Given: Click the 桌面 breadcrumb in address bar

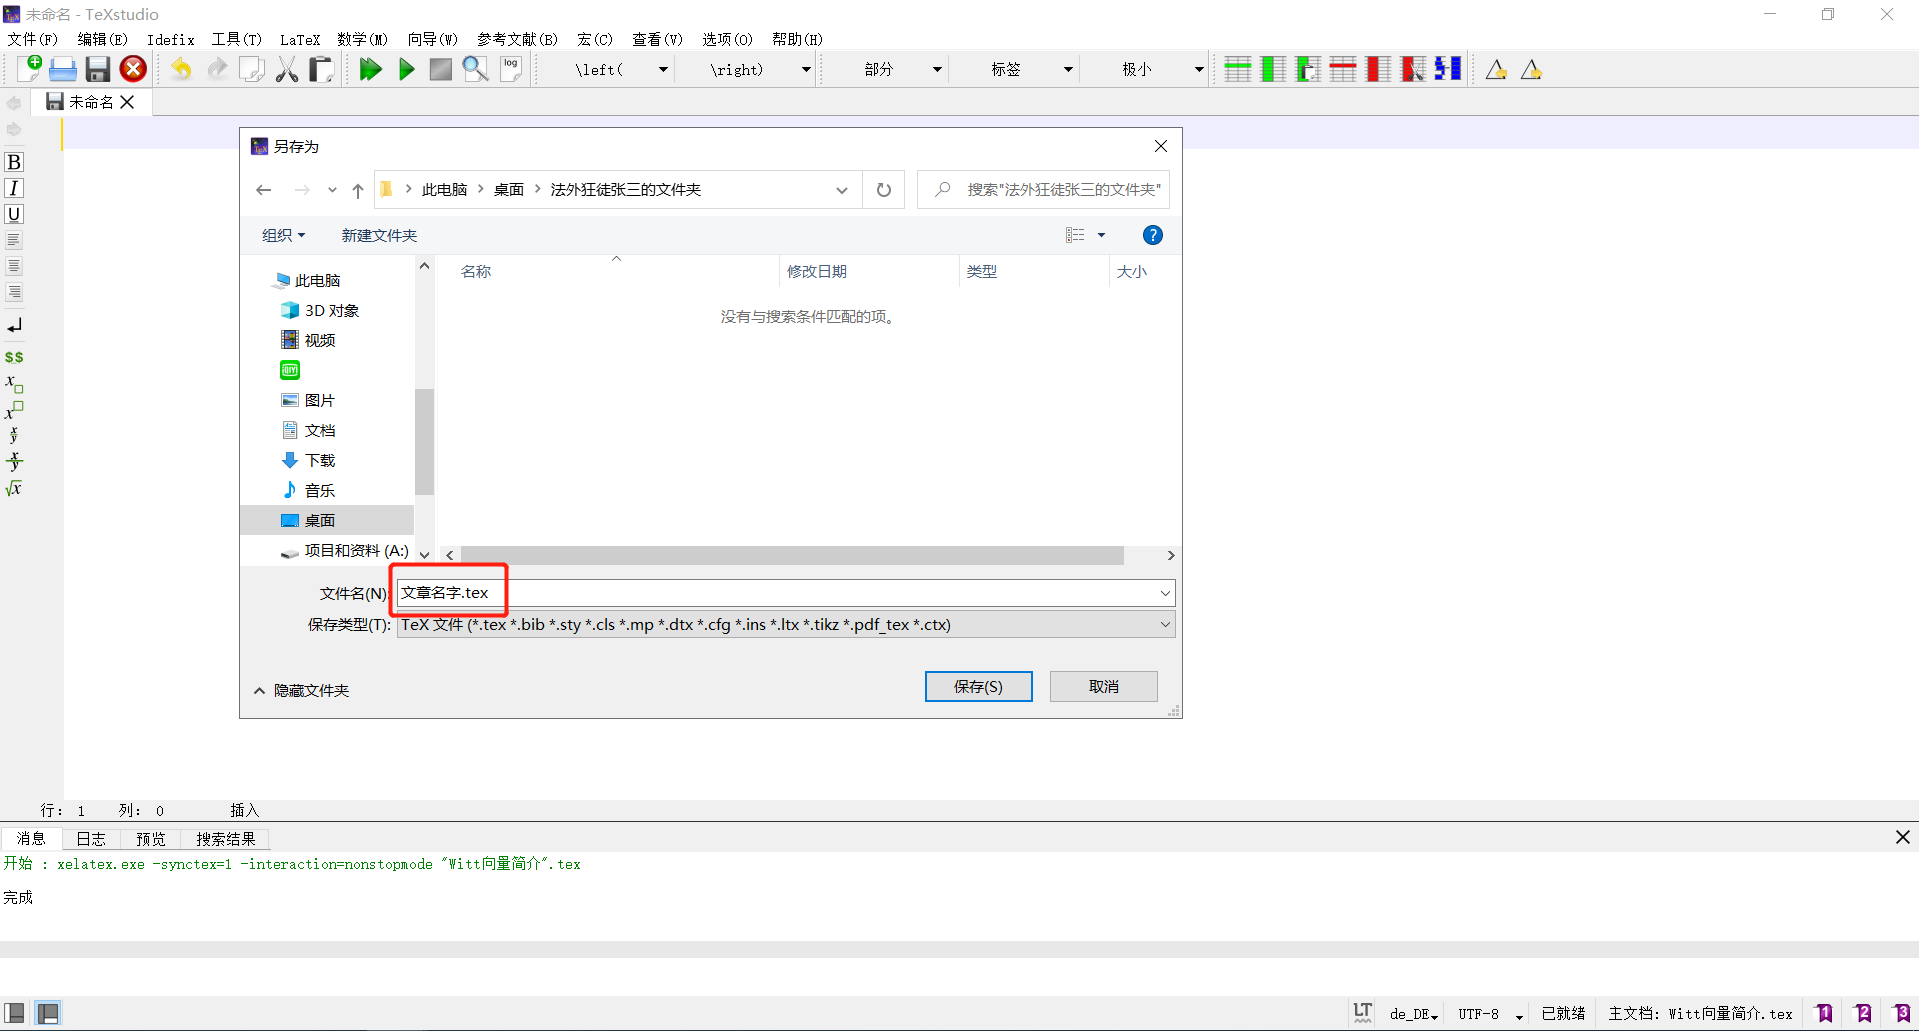Looking at the screenshot, I should (x=508, y=190).
